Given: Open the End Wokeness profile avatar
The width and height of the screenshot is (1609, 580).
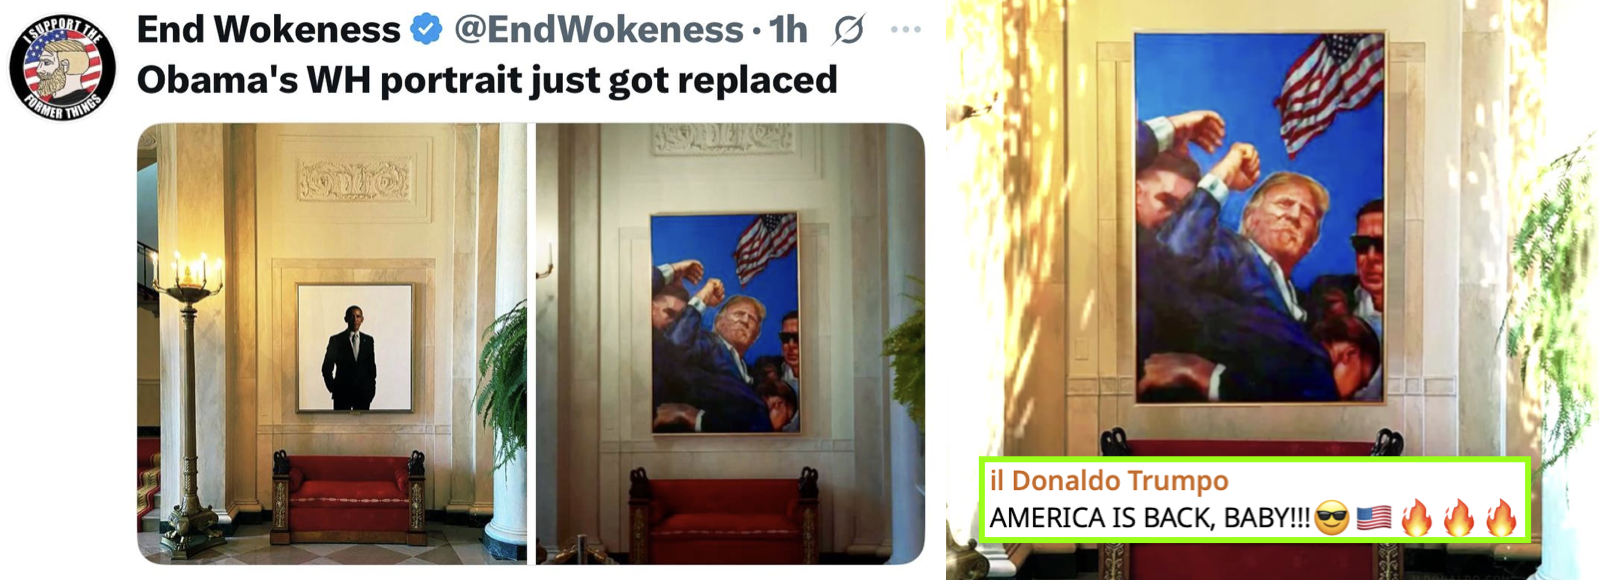Looking at the screenshot, I should click(x=62, y=67).
